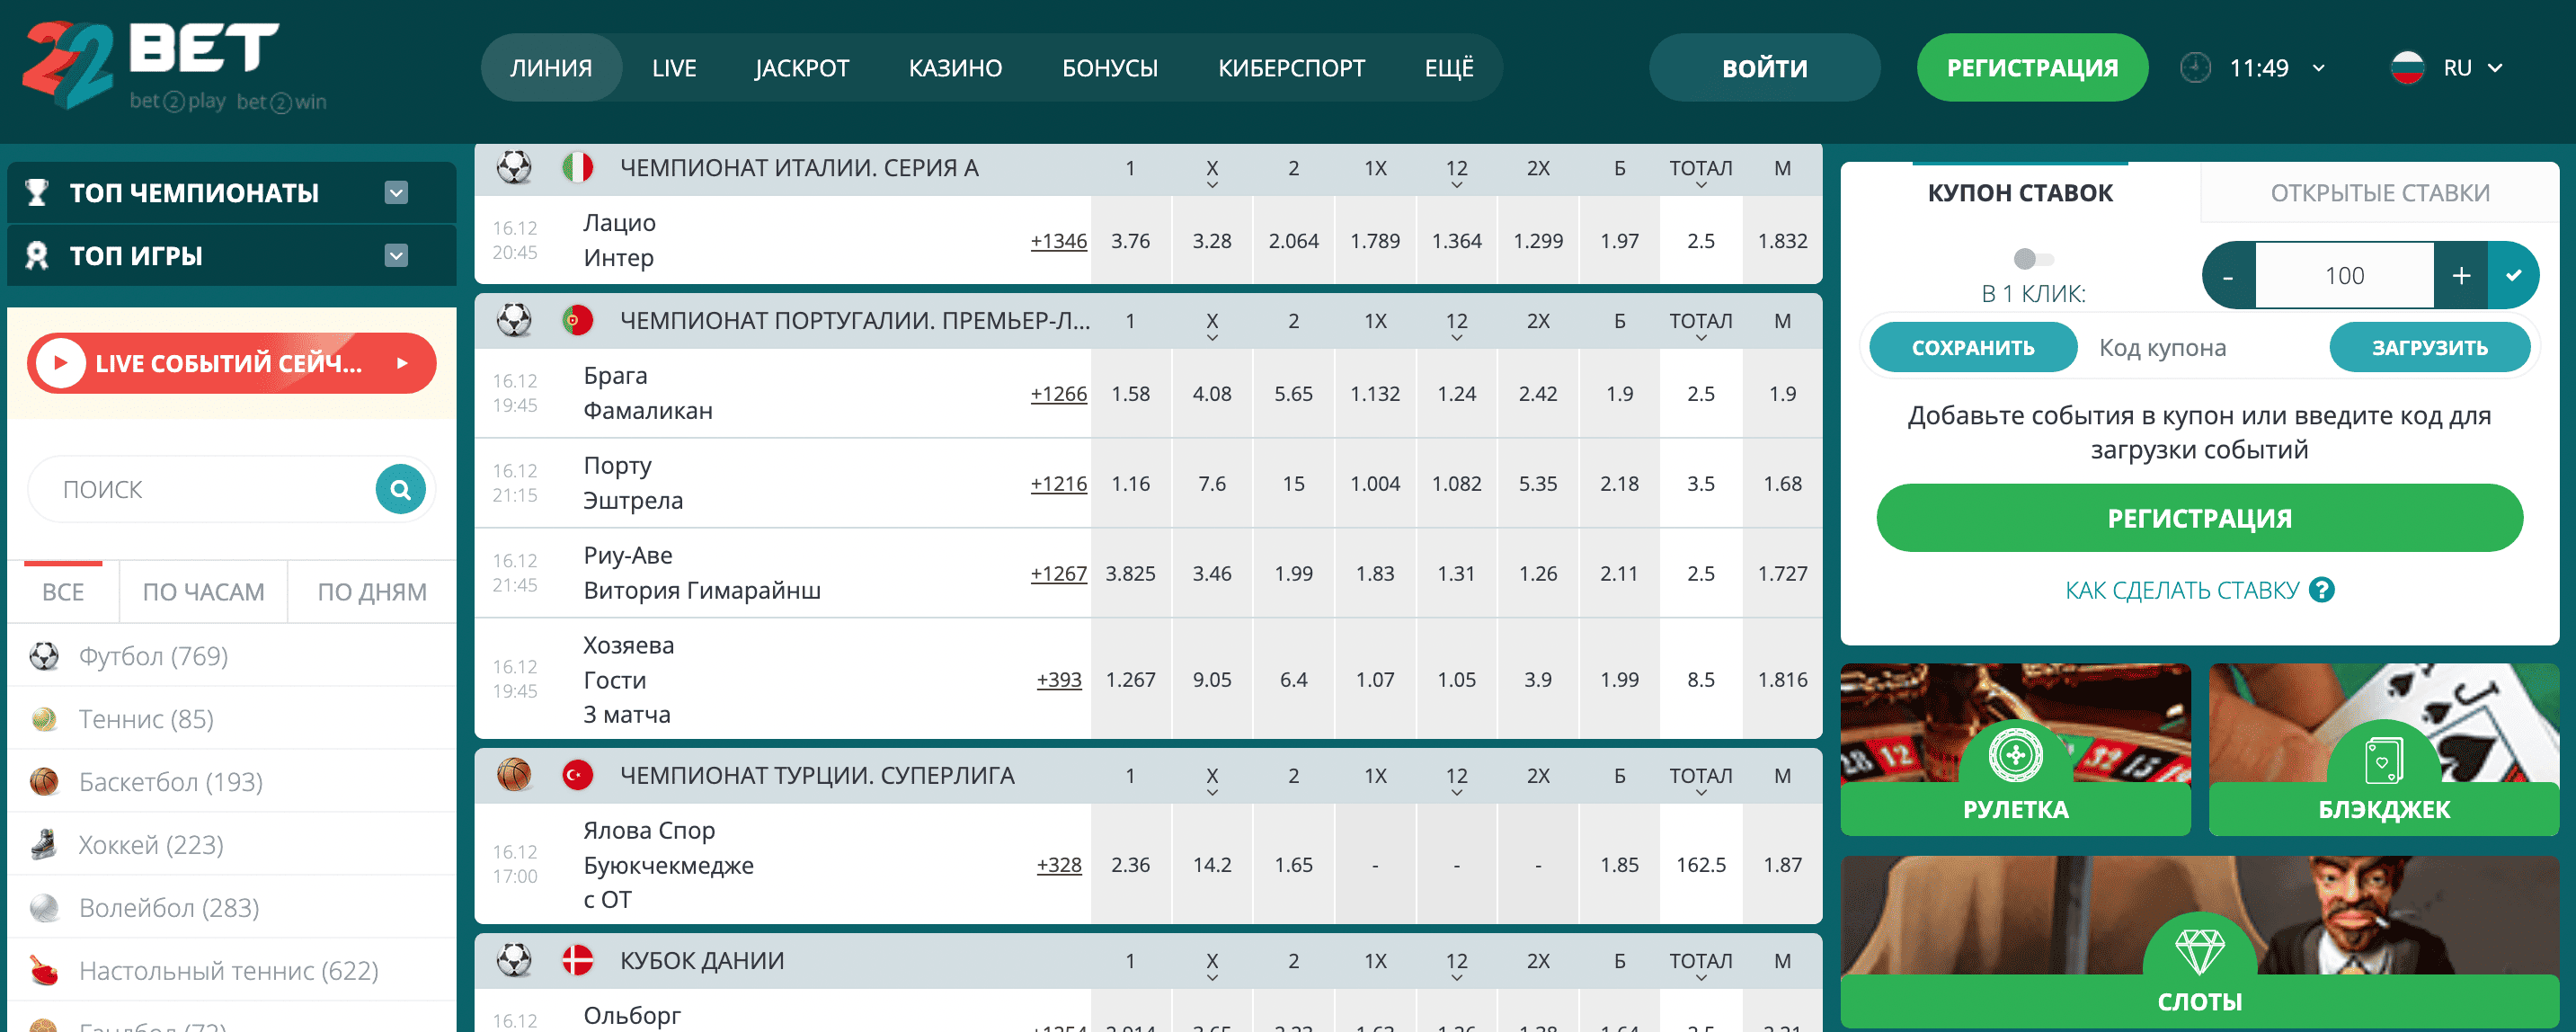The image size is (2576, 1032).
Task: Open the Live menu item
Action: click(x=674, y=68)
